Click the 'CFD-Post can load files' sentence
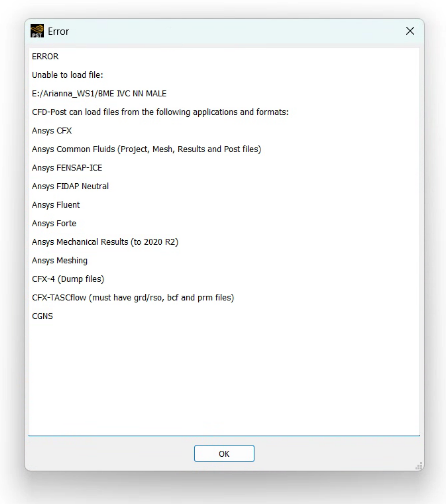 click(160, 112)
